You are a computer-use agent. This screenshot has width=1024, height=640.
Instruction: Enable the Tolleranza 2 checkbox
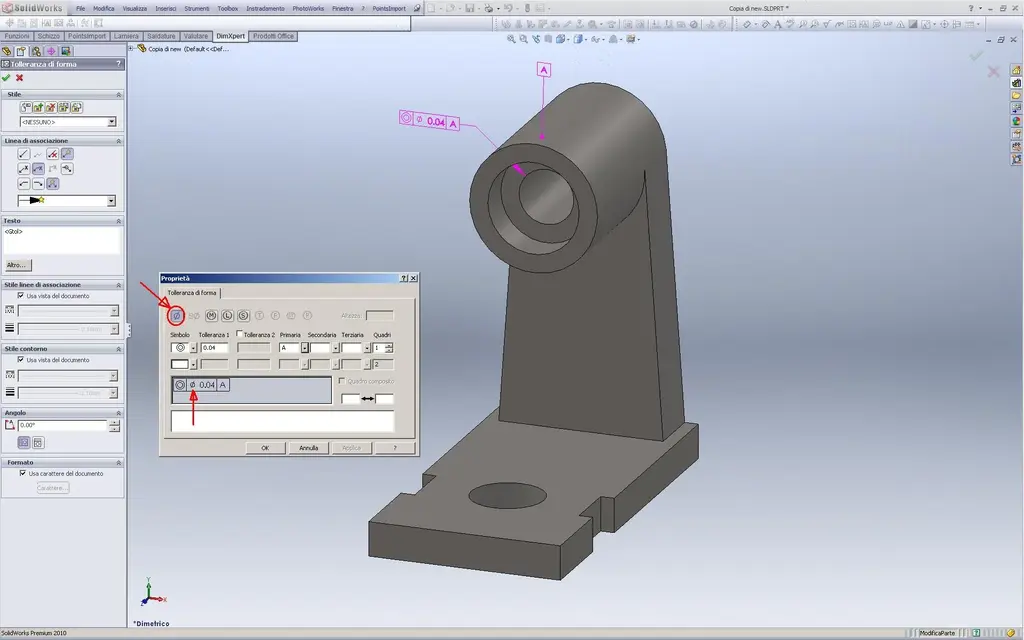[240, 334]
